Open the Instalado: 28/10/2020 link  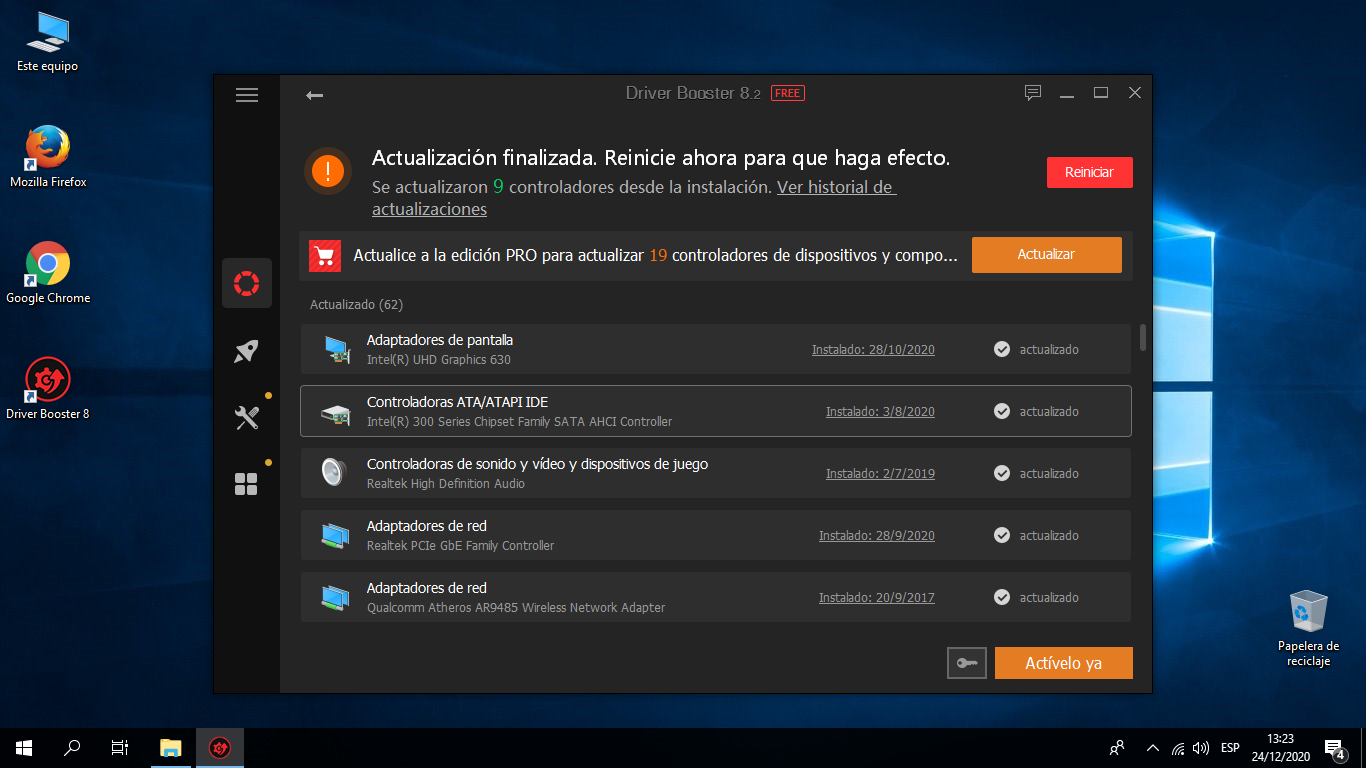pyautogui.click(x=873, y=349)
